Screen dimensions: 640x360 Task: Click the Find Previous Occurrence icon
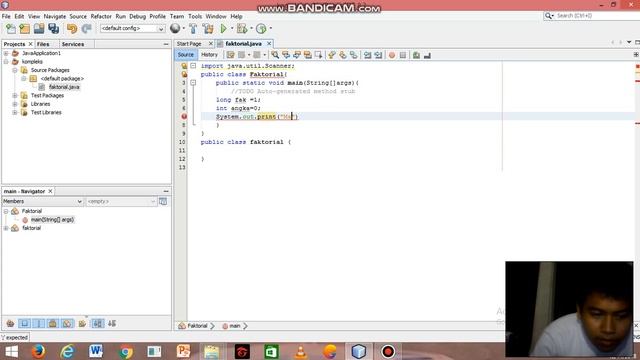[x=286, y=55]
